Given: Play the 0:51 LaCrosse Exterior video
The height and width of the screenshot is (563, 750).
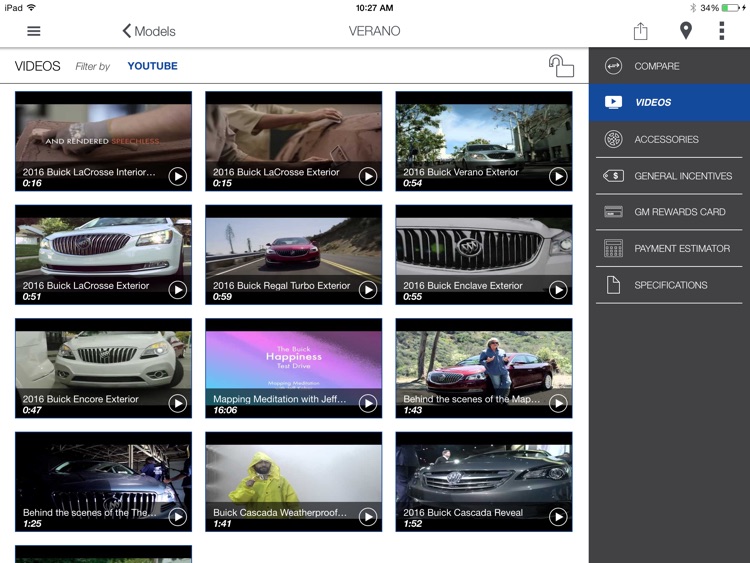Looking at the screenshot, I should 177,290.
